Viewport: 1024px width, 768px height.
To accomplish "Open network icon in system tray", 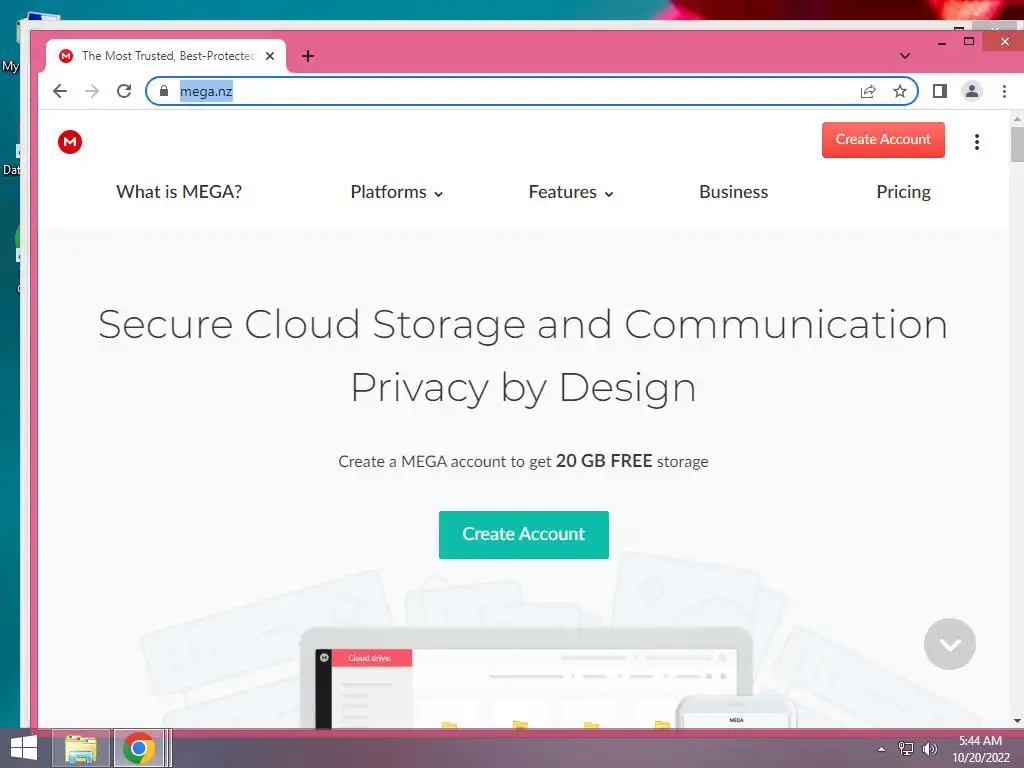I will [906, 749].
